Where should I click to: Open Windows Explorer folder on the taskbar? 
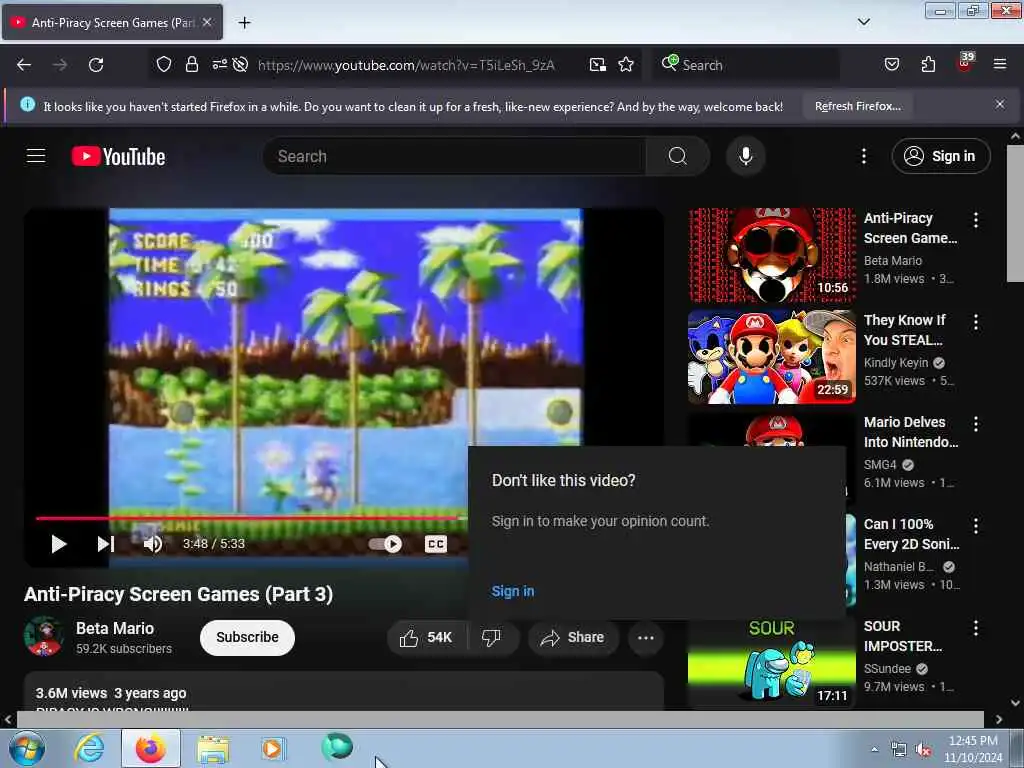click(213, 748)
